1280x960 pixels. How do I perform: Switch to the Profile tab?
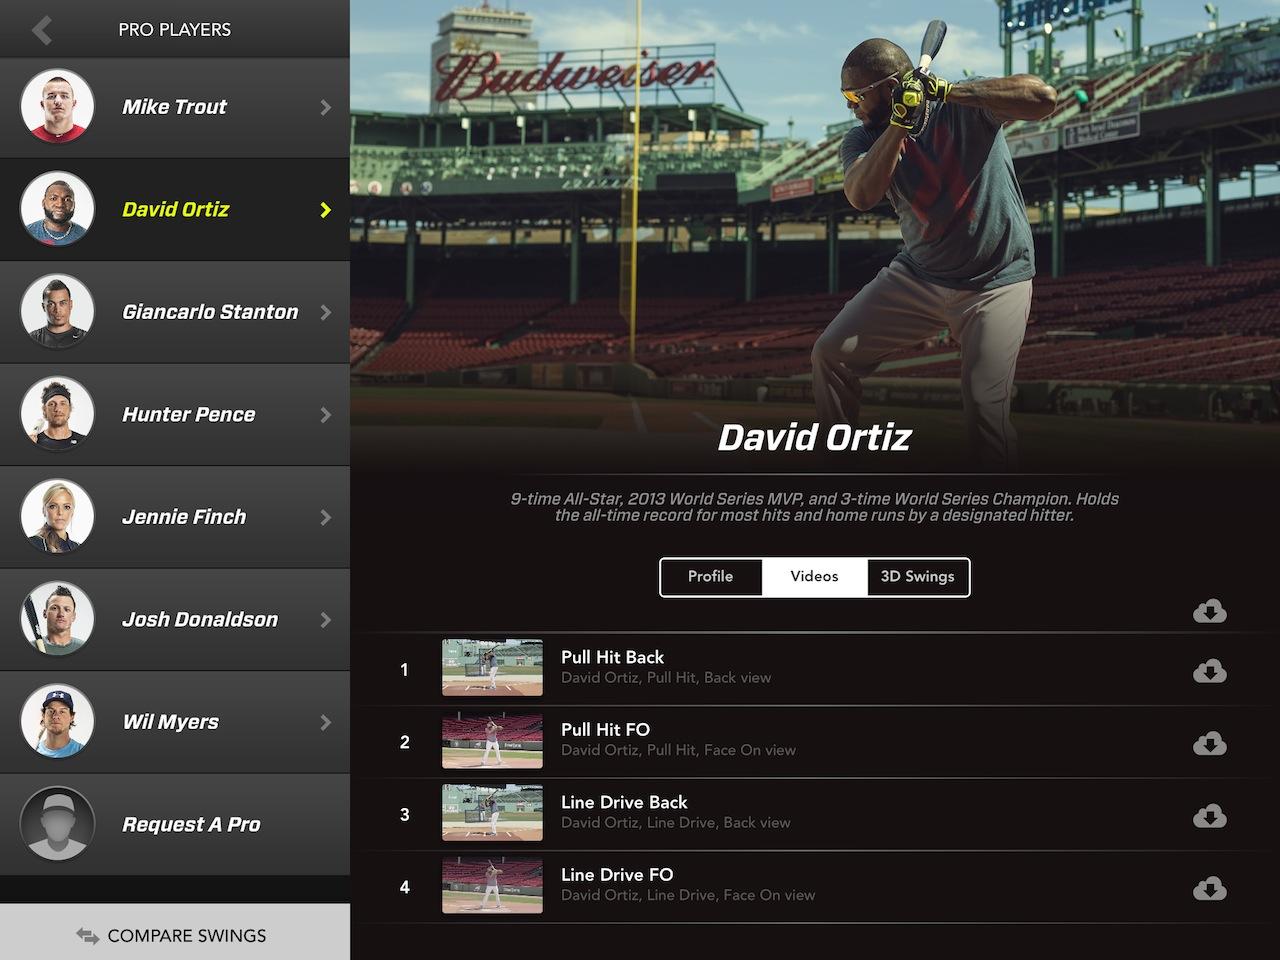(710, 577)
